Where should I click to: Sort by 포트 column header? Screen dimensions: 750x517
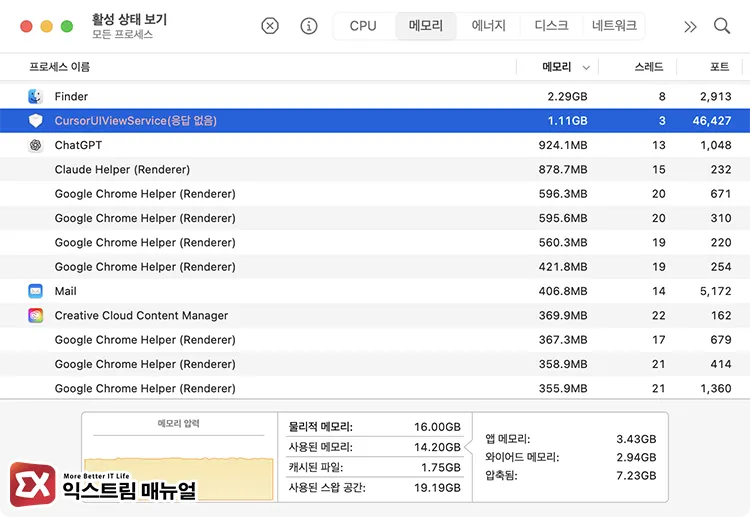[x=719, y=67]
